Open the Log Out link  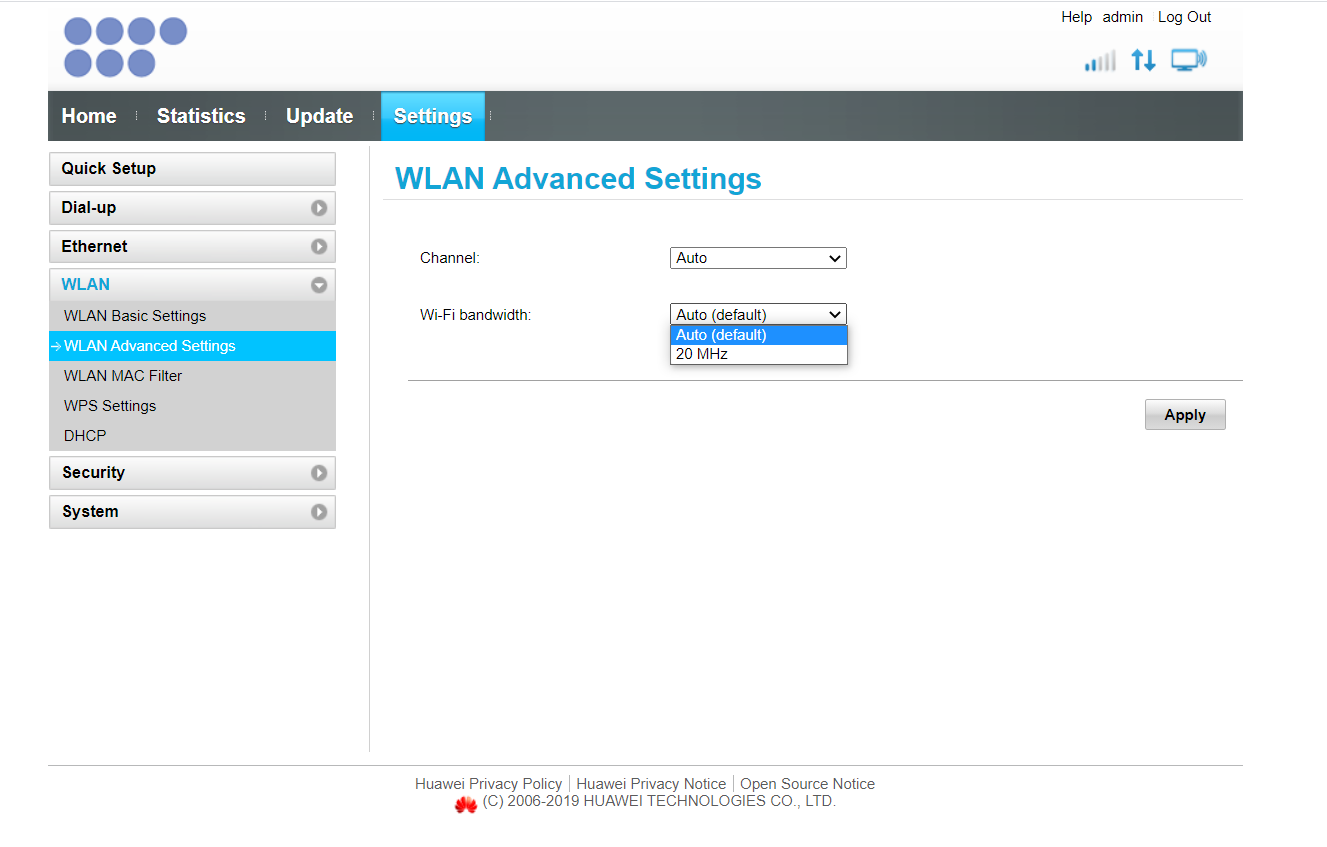[1185, 17]
